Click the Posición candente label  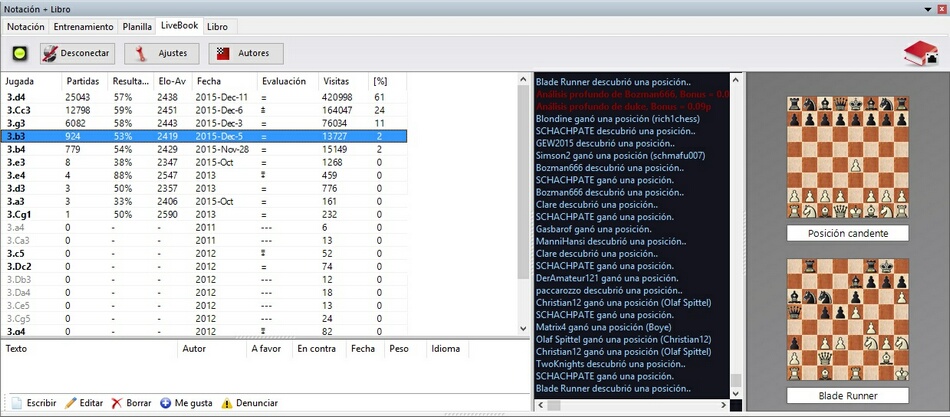[x=848, y=233]
